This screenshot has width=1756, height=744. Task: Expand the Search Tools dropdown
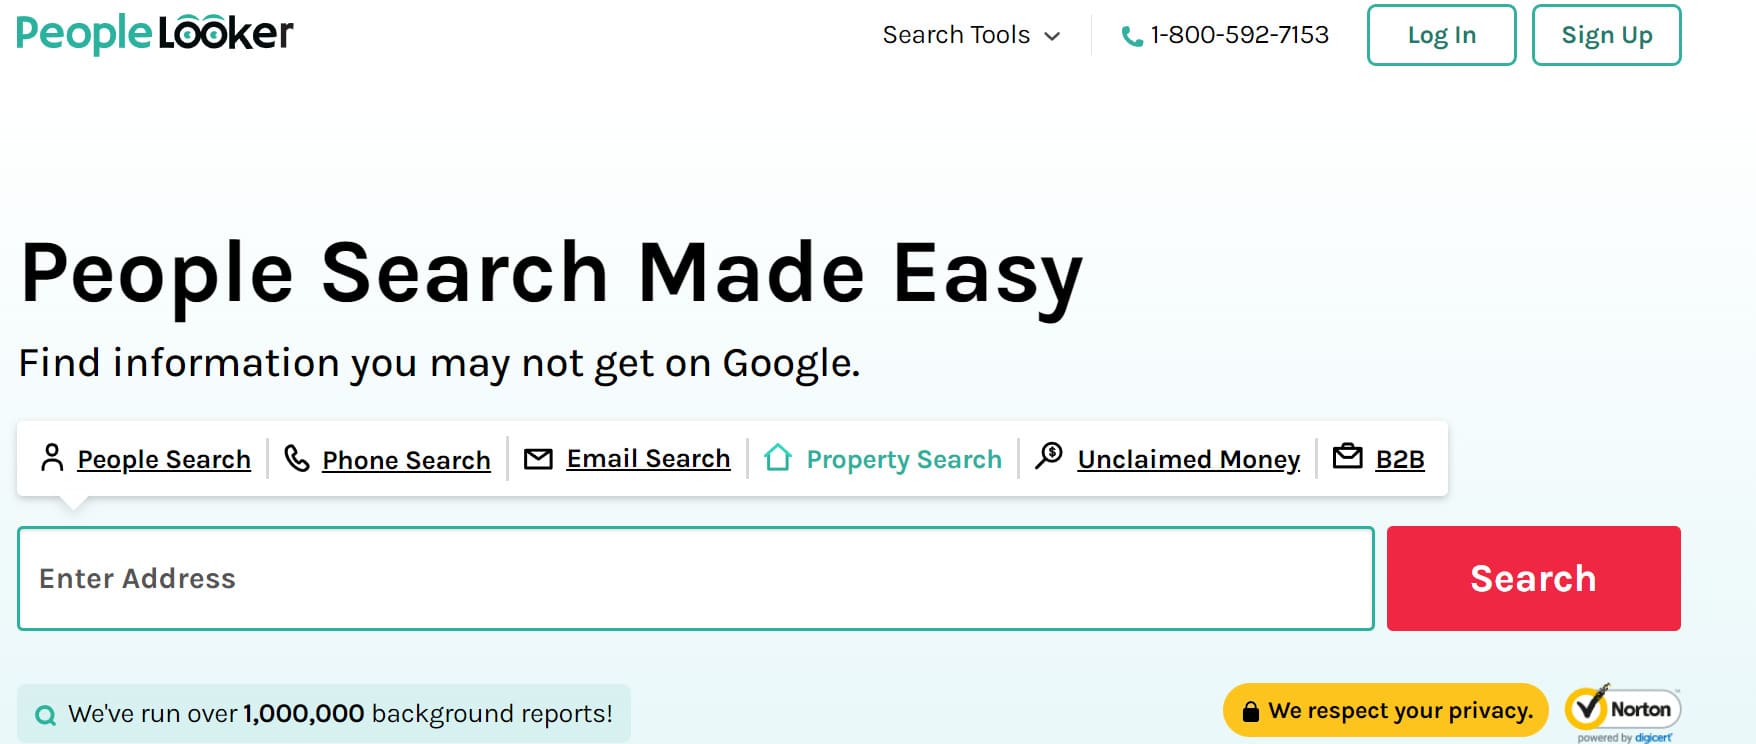[971, 35]
